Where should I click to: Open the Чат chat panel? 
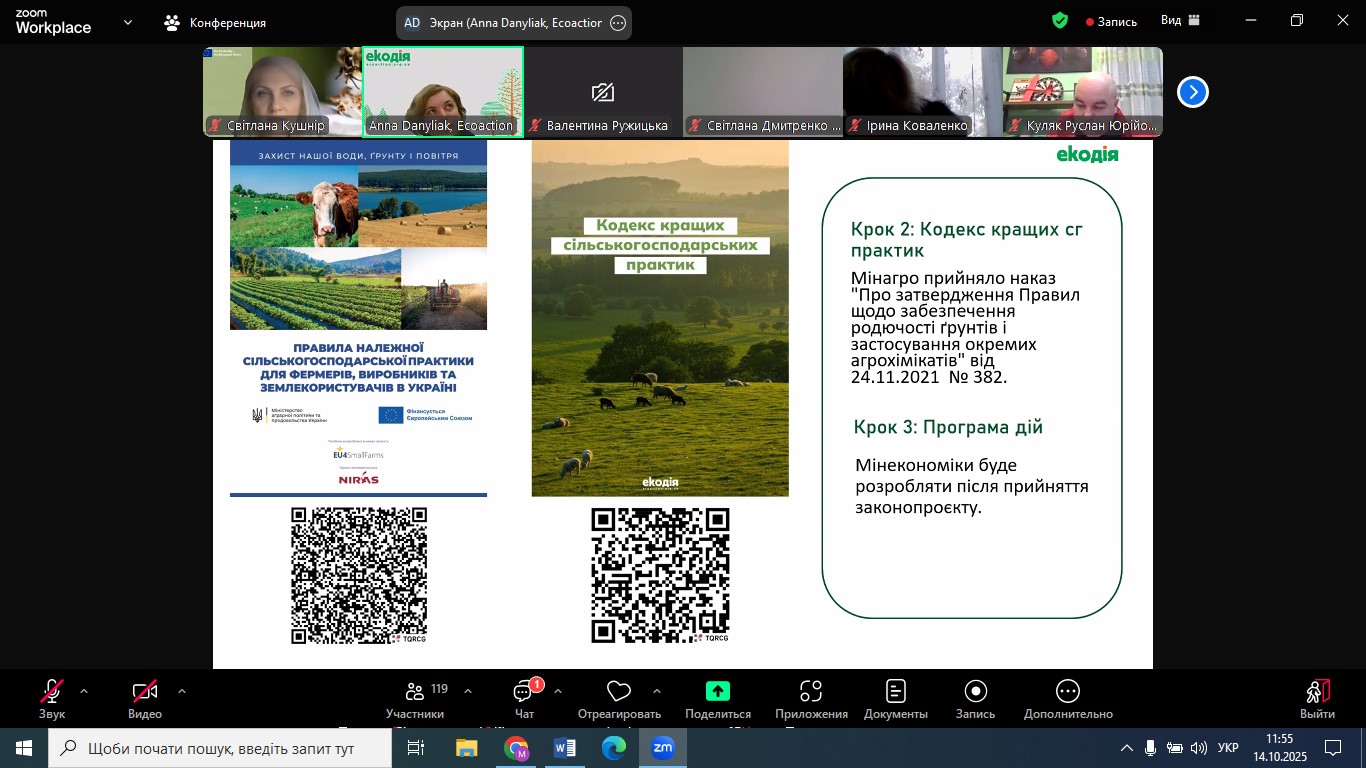524,698
